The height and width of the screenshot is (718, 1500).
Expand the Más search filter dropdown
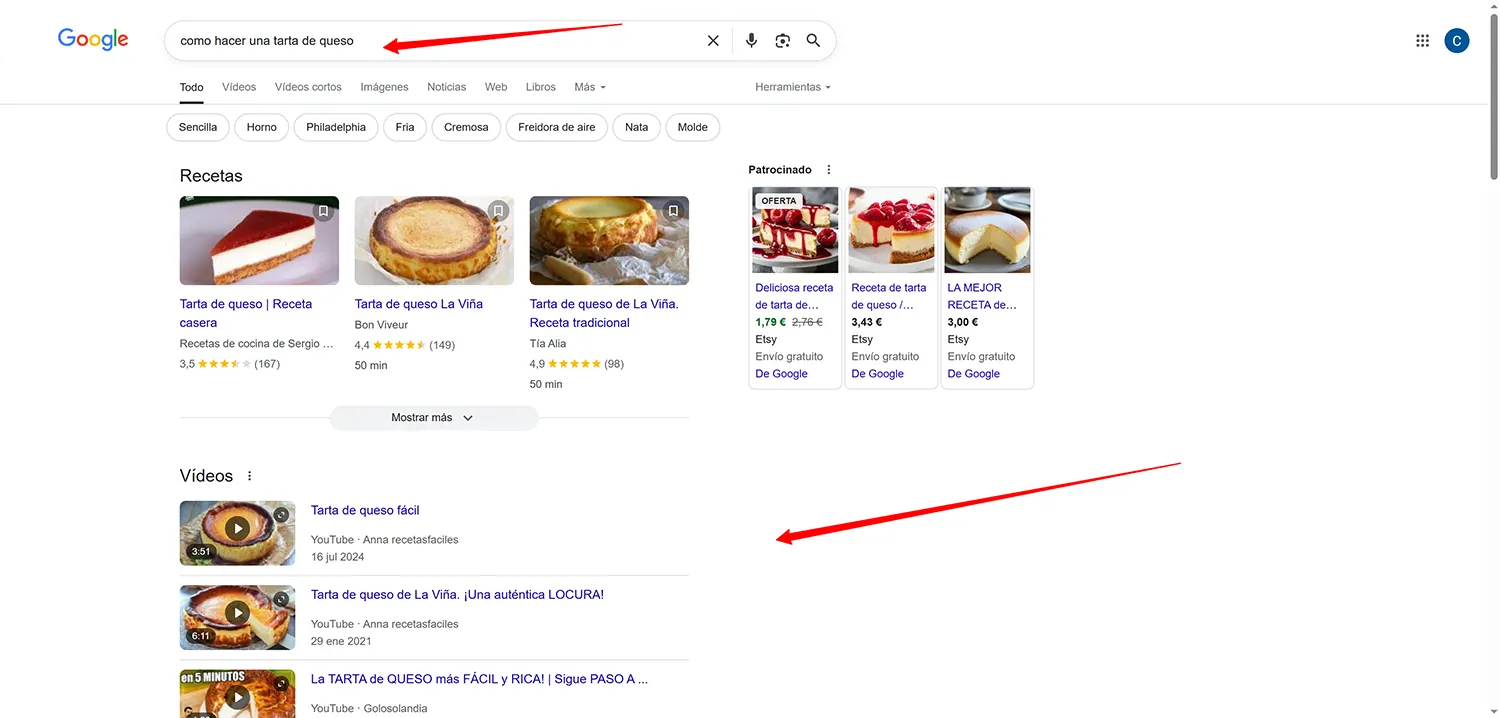click(590, 87)
